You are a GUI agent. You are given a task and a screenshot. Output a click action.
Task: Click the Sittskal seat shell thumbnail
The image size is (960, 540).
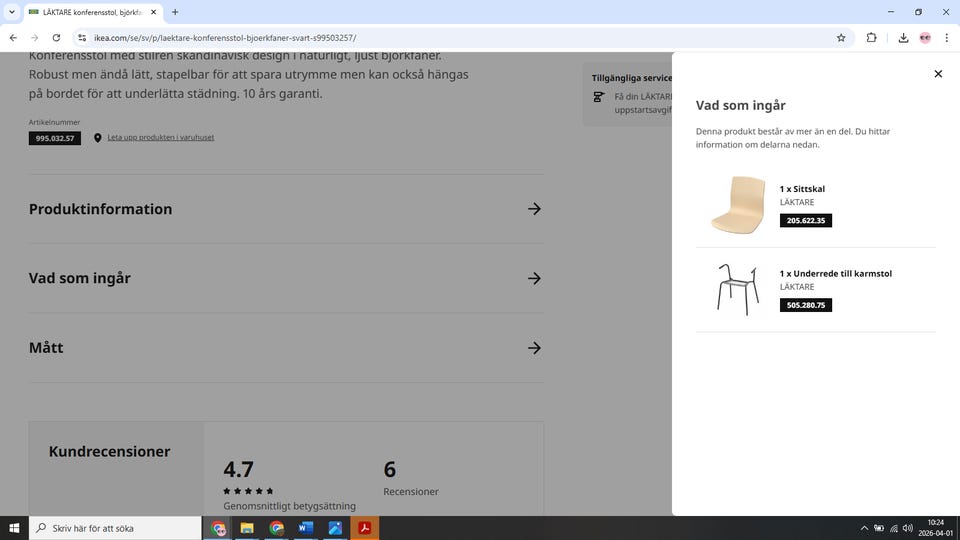(738, 204)
